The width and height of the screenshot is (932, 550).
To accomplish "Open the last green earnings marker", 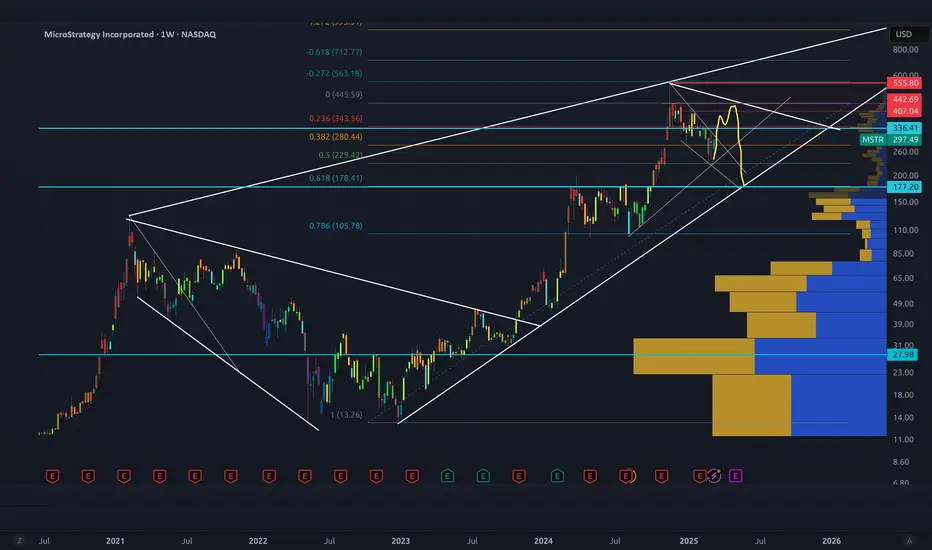I will pyautogui.click(x=557, y=476).
